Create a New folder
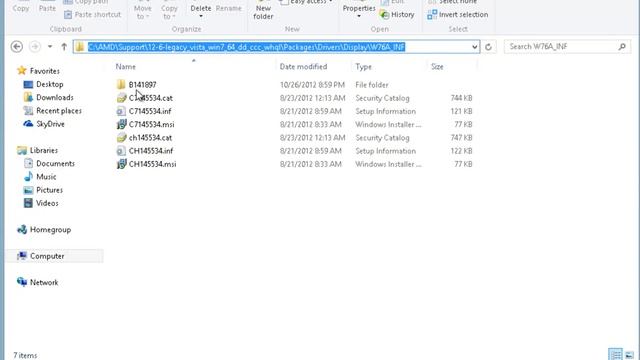This screenshot has height=360, width=640. tap(263, 12)
